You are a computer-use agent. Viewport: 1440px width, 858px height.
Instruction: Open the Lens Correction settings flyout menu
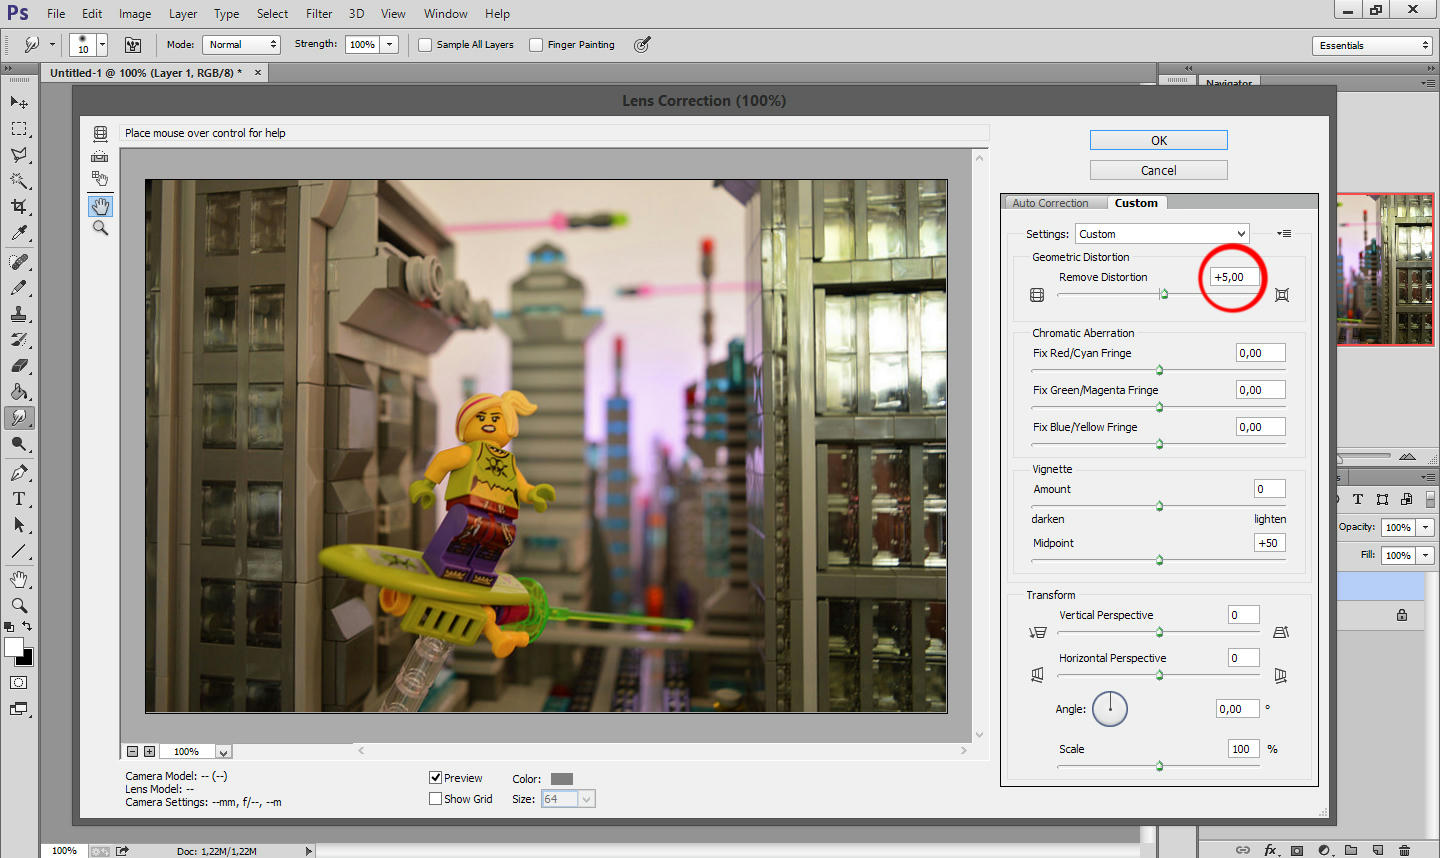click(1284, 234)
